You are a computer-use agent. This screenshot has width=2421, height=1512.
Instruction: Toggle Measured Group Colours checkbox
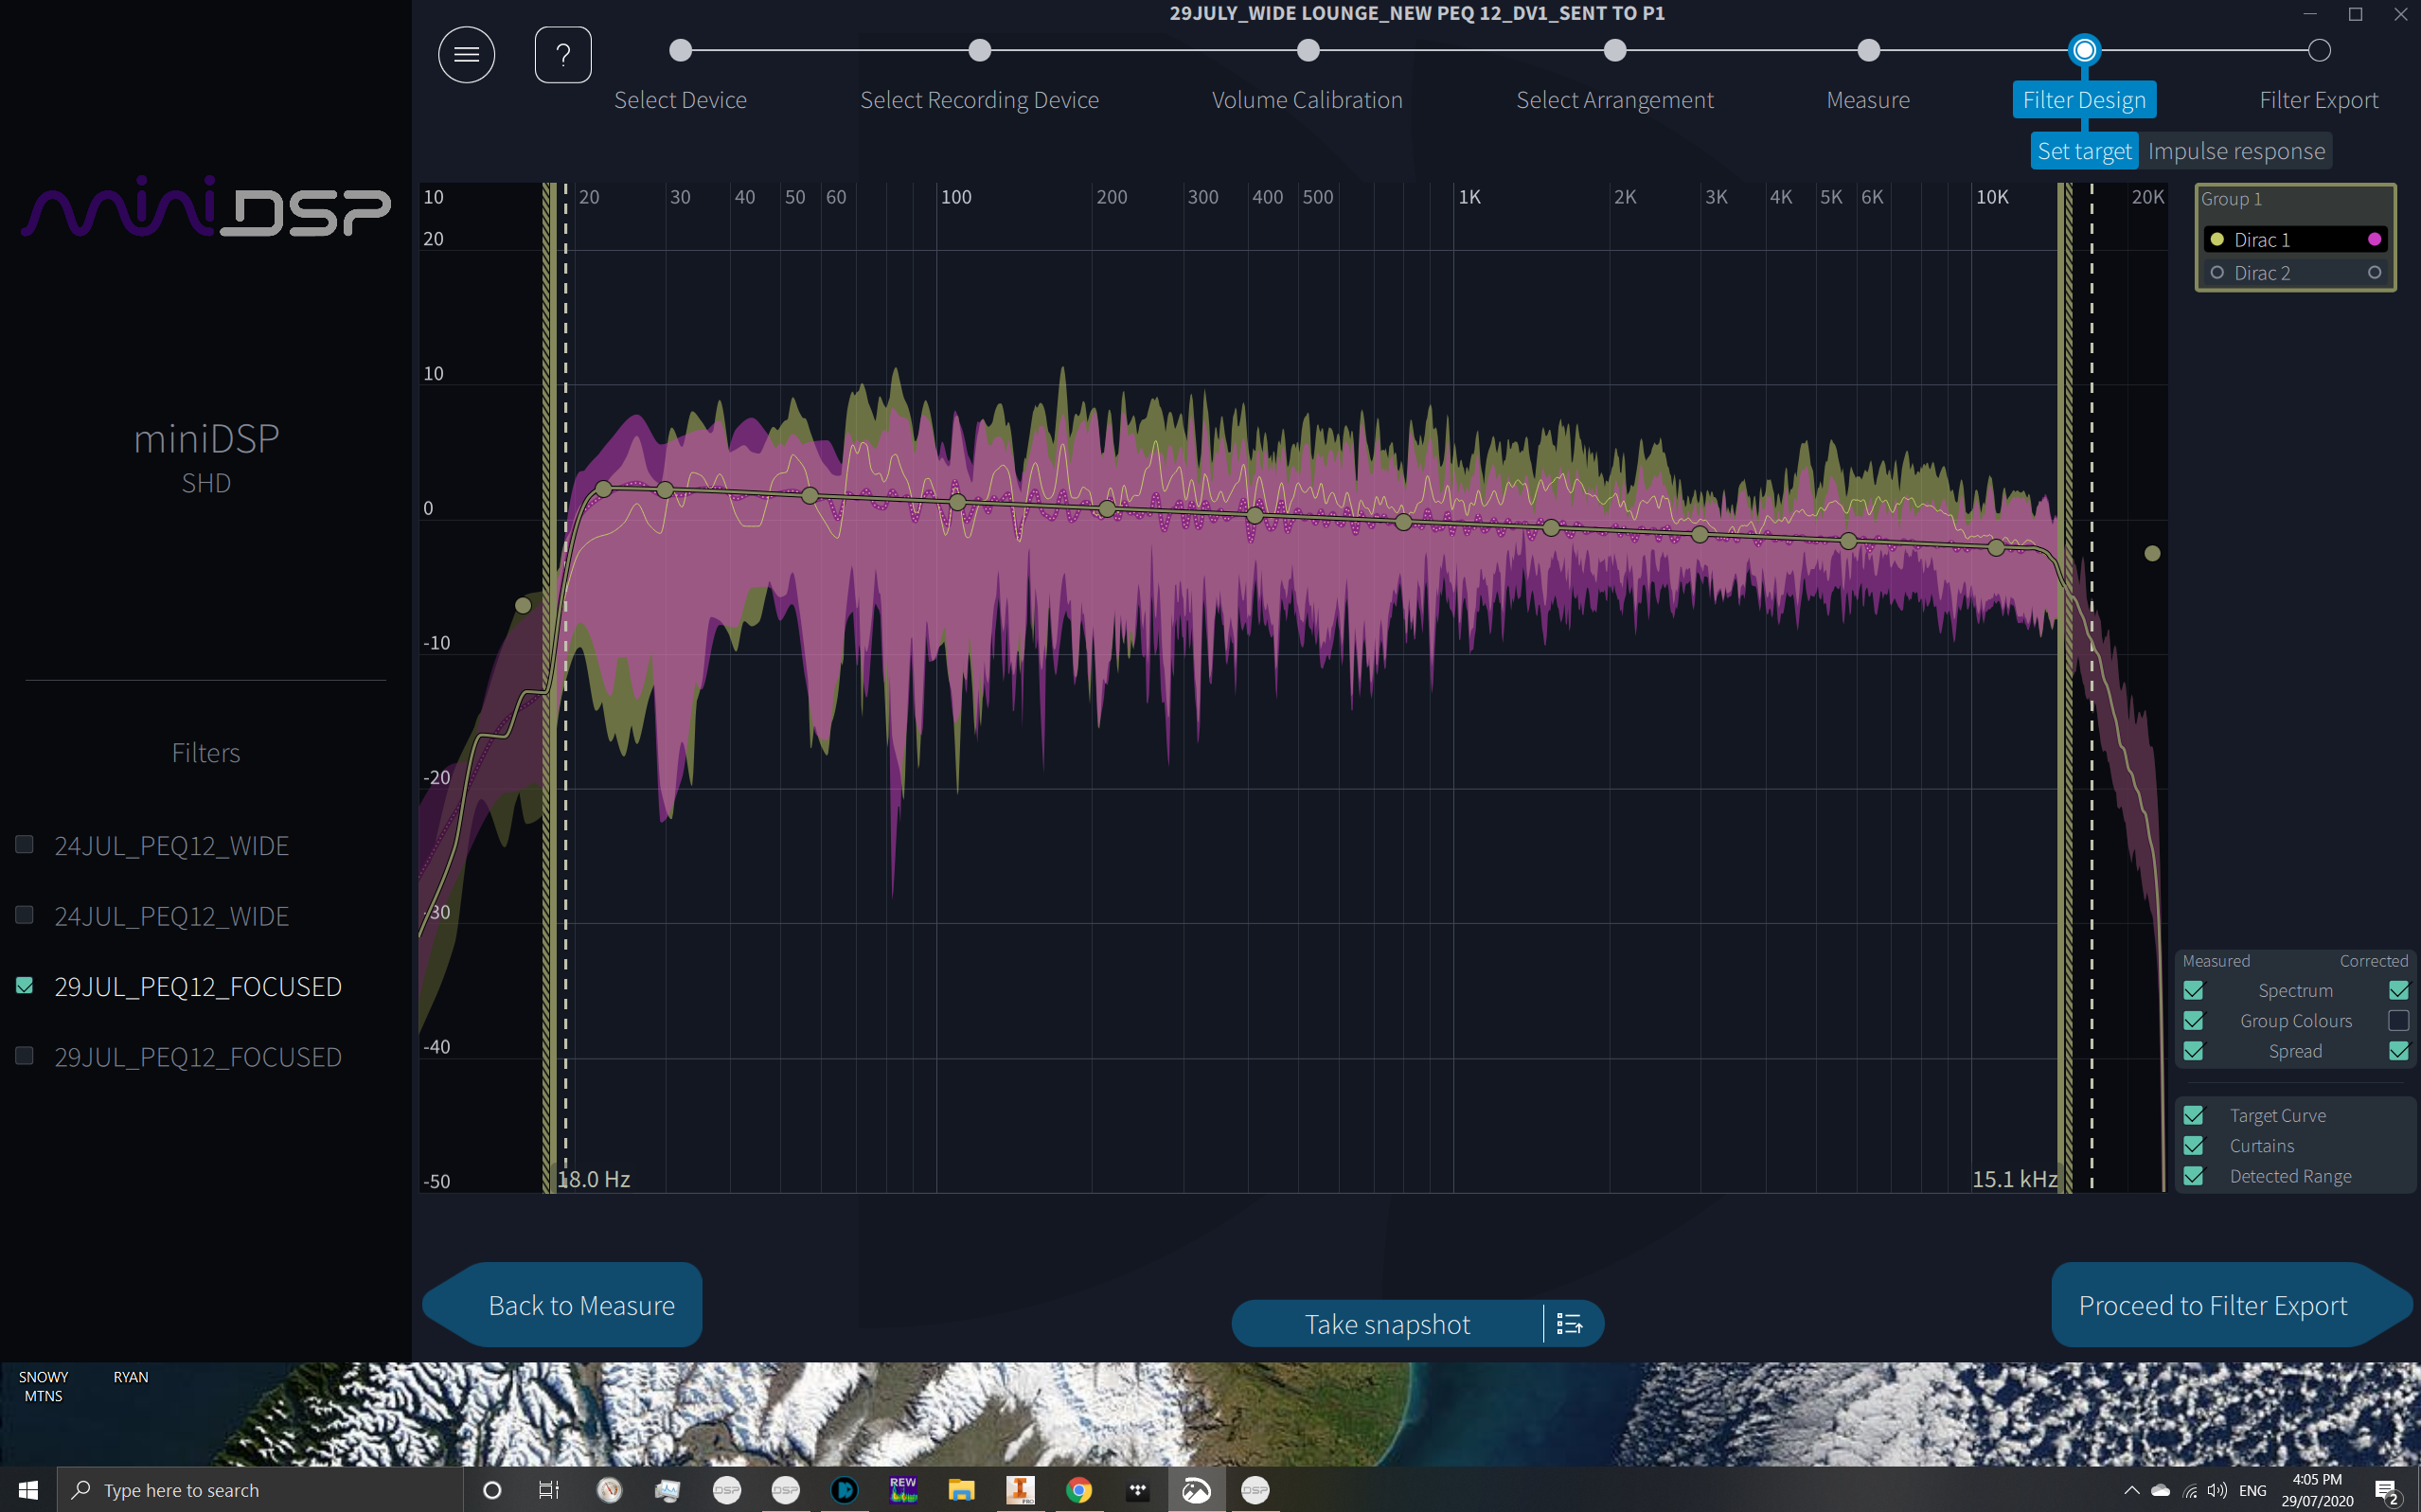(2193, 1020)
